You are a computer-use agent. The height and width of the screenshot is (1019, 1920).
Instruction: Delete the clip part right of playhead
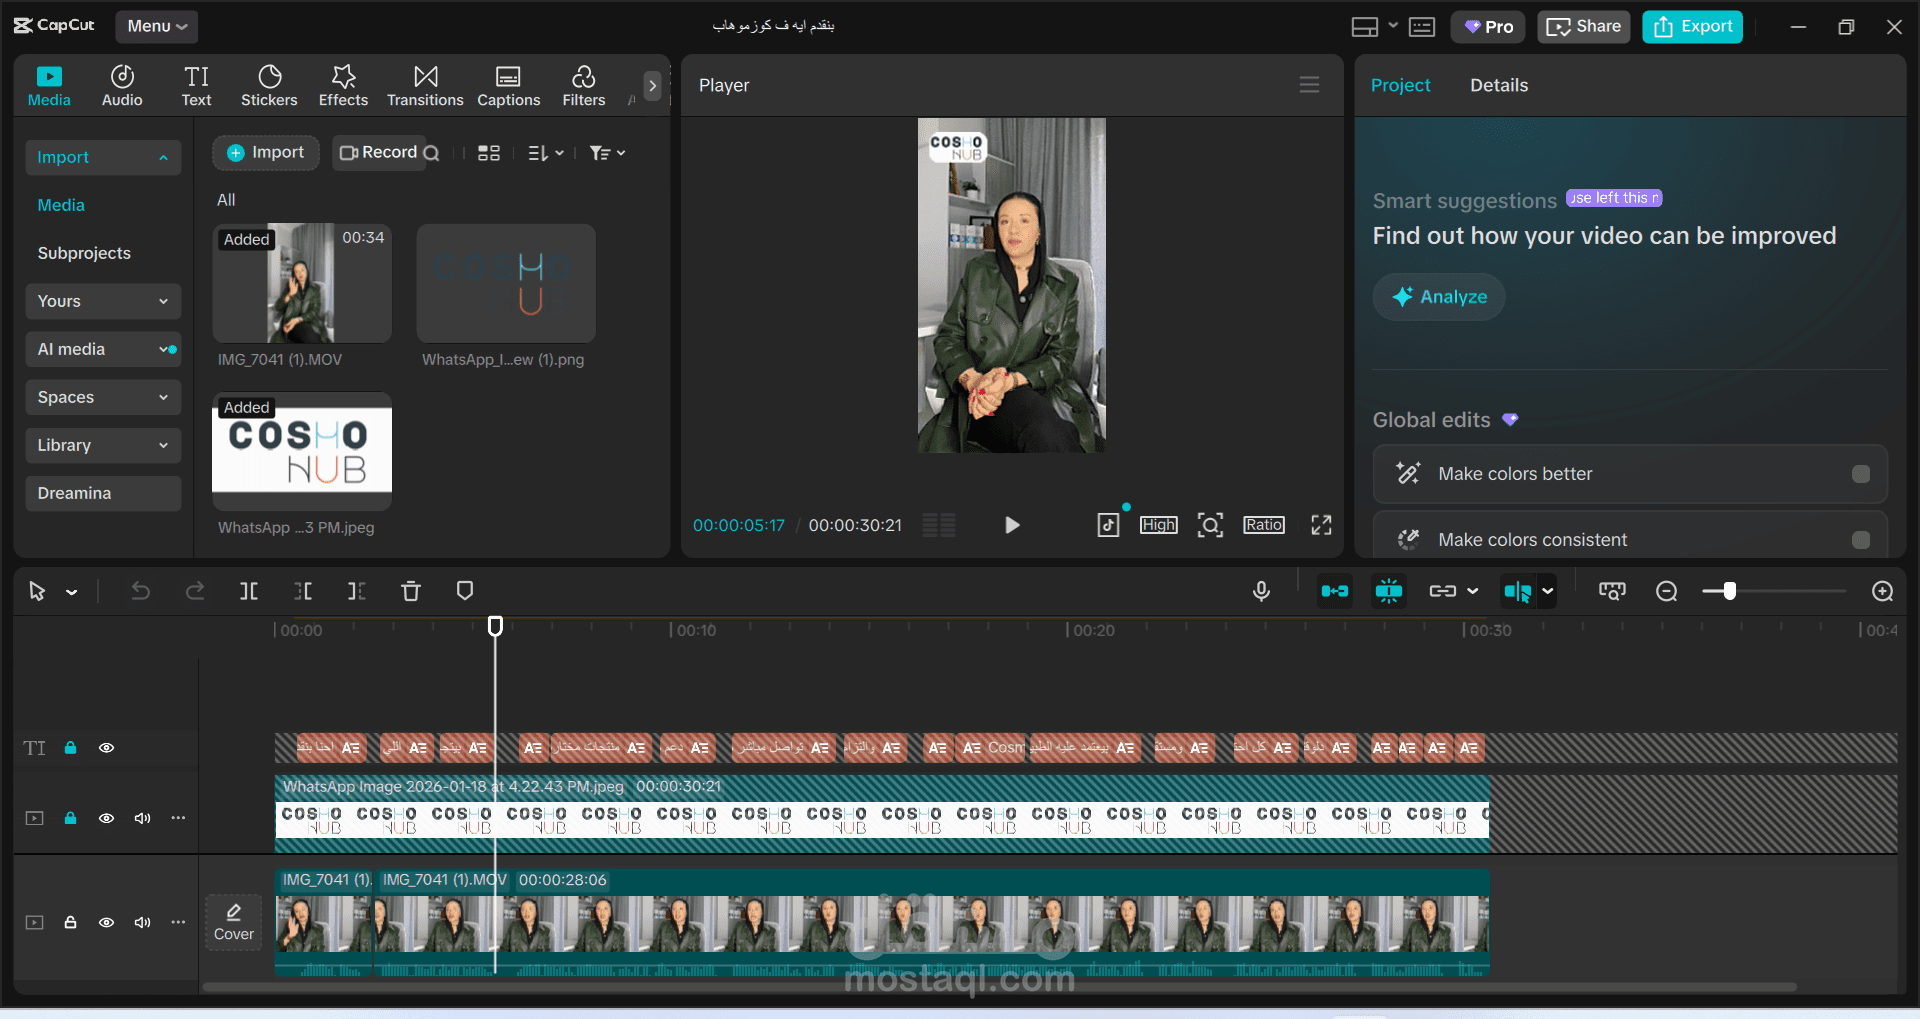click(x=356, y=591)
